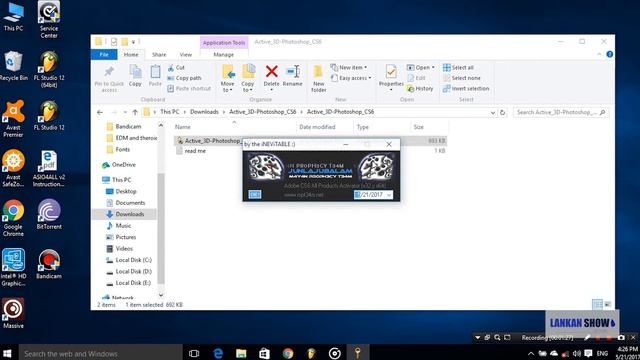Click the Properties icon
640x360 pixels.
pyautogui.click(x=391, y=72)
